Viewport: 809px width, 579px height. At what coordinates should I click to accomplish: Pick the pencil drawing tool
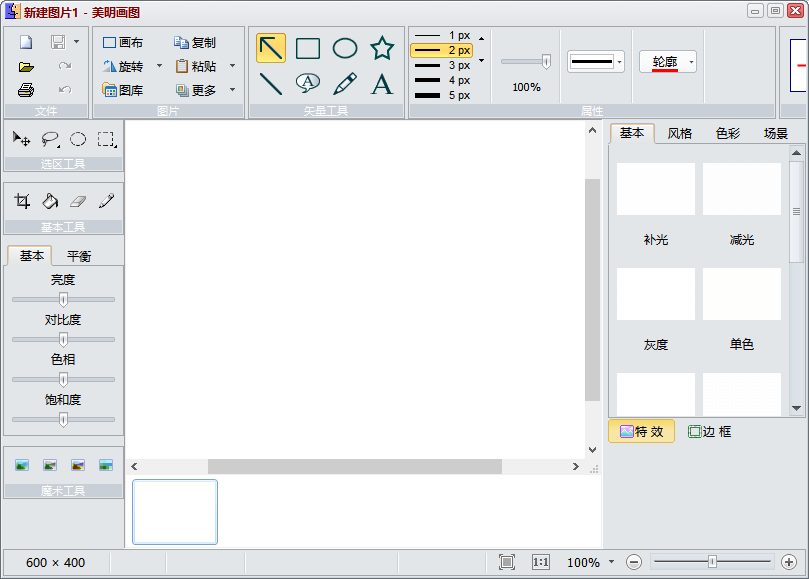point(345,83)
